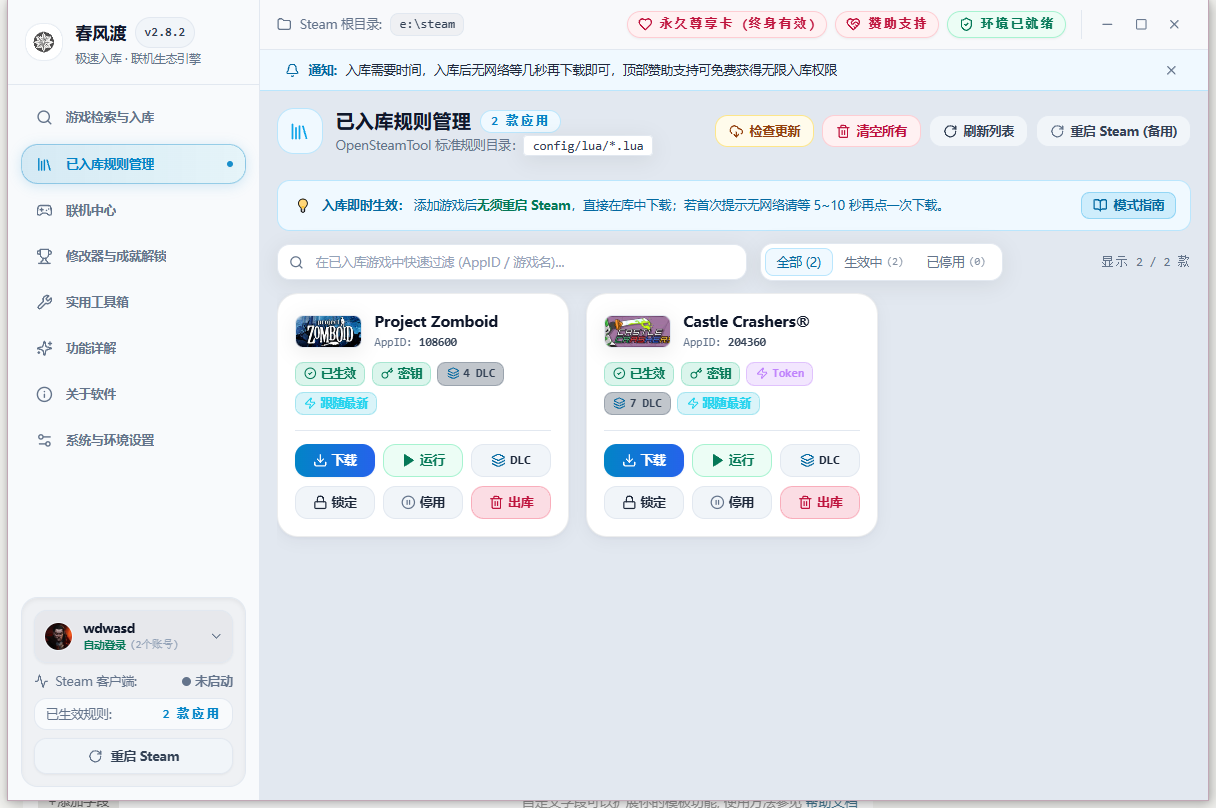Go to 联机中心 section
Screen dimensions: 1216x808
pyautogui.click(x=133, y=210)
